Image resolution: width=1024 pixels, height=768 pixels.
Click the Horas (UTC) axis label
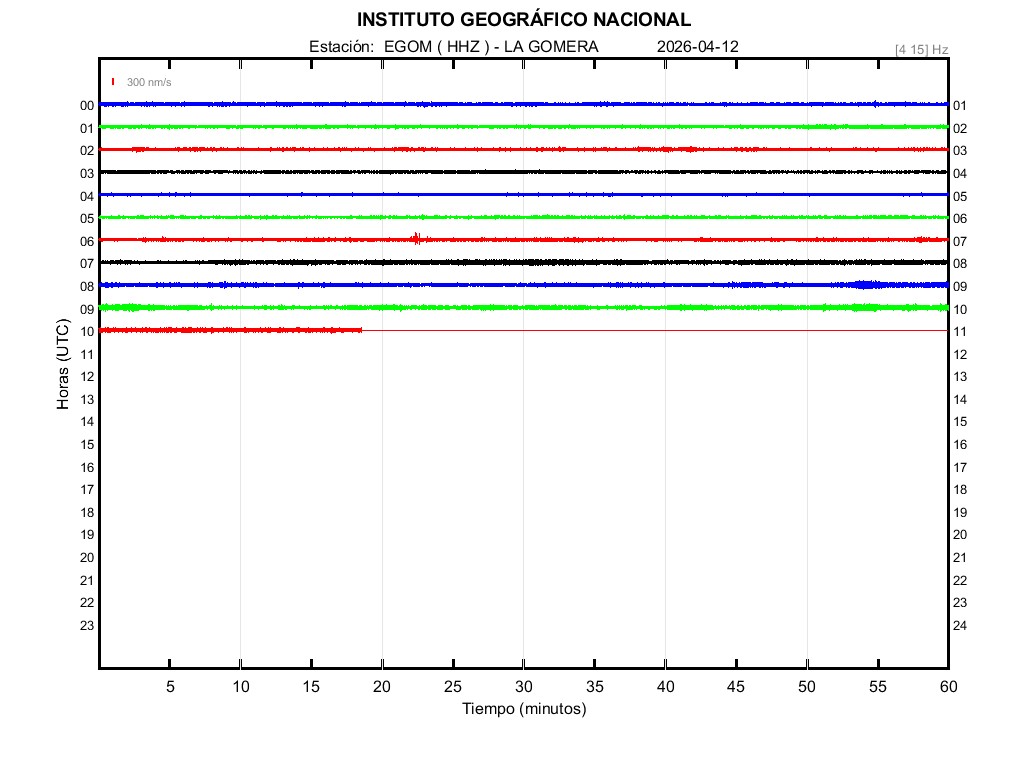pyautogui.click(x=63, y=364)
